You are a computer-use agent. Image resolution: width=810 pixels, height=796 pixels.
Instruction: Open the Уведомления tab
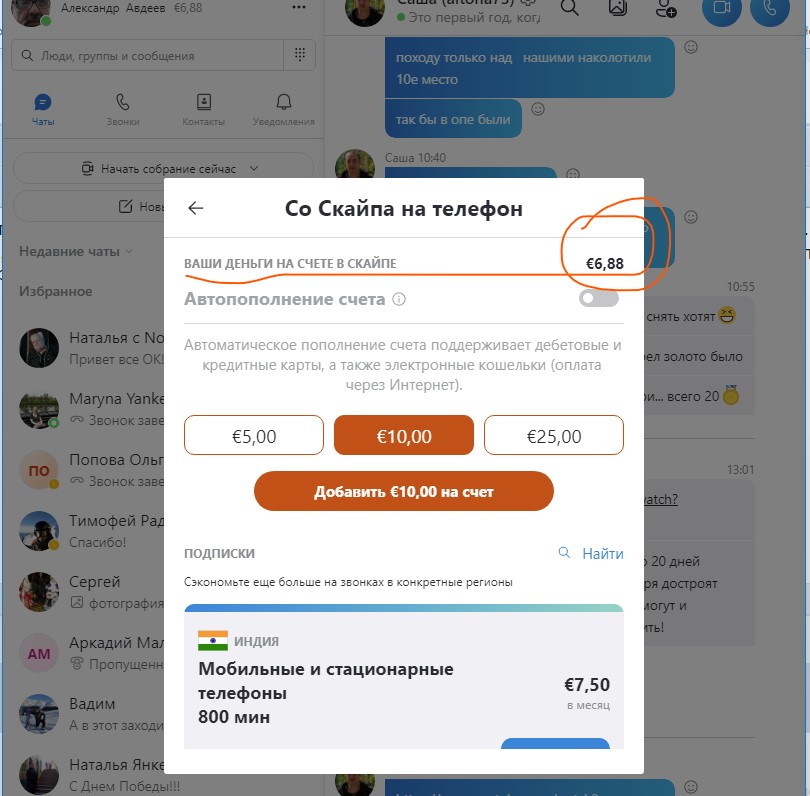[284, 110]
